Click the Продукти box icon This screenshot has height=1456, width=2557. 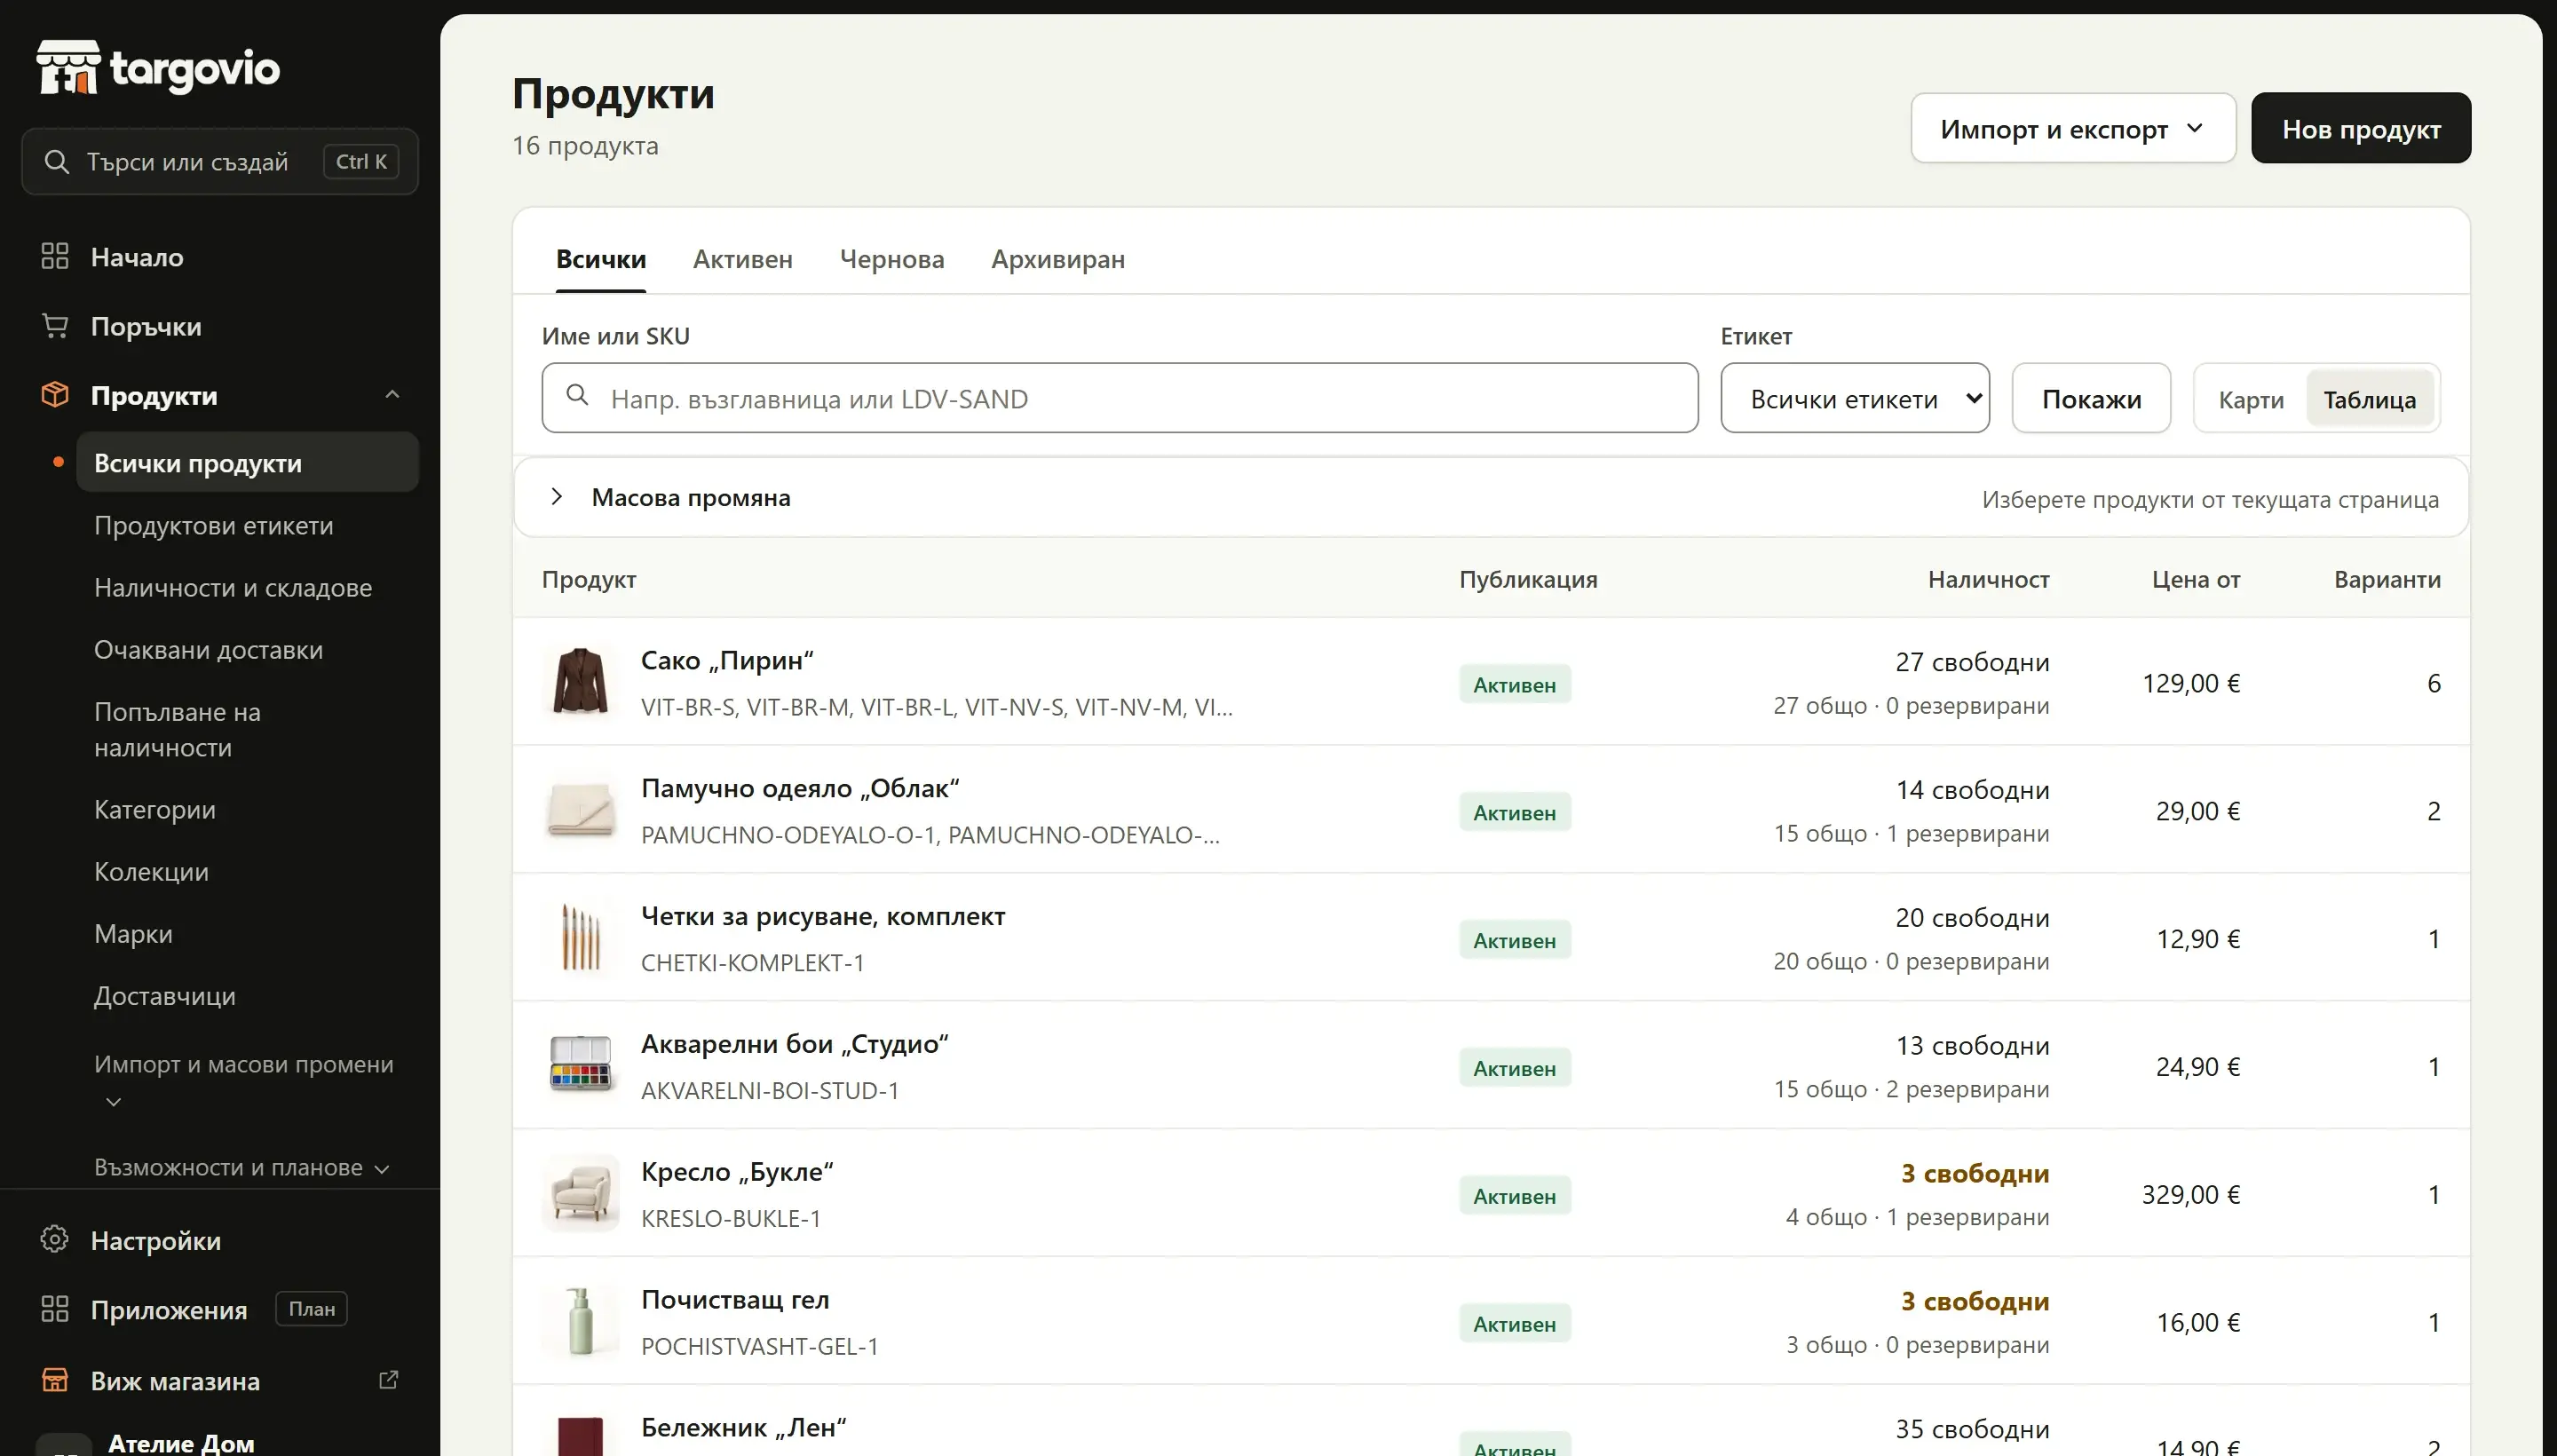tap(55, 395)
